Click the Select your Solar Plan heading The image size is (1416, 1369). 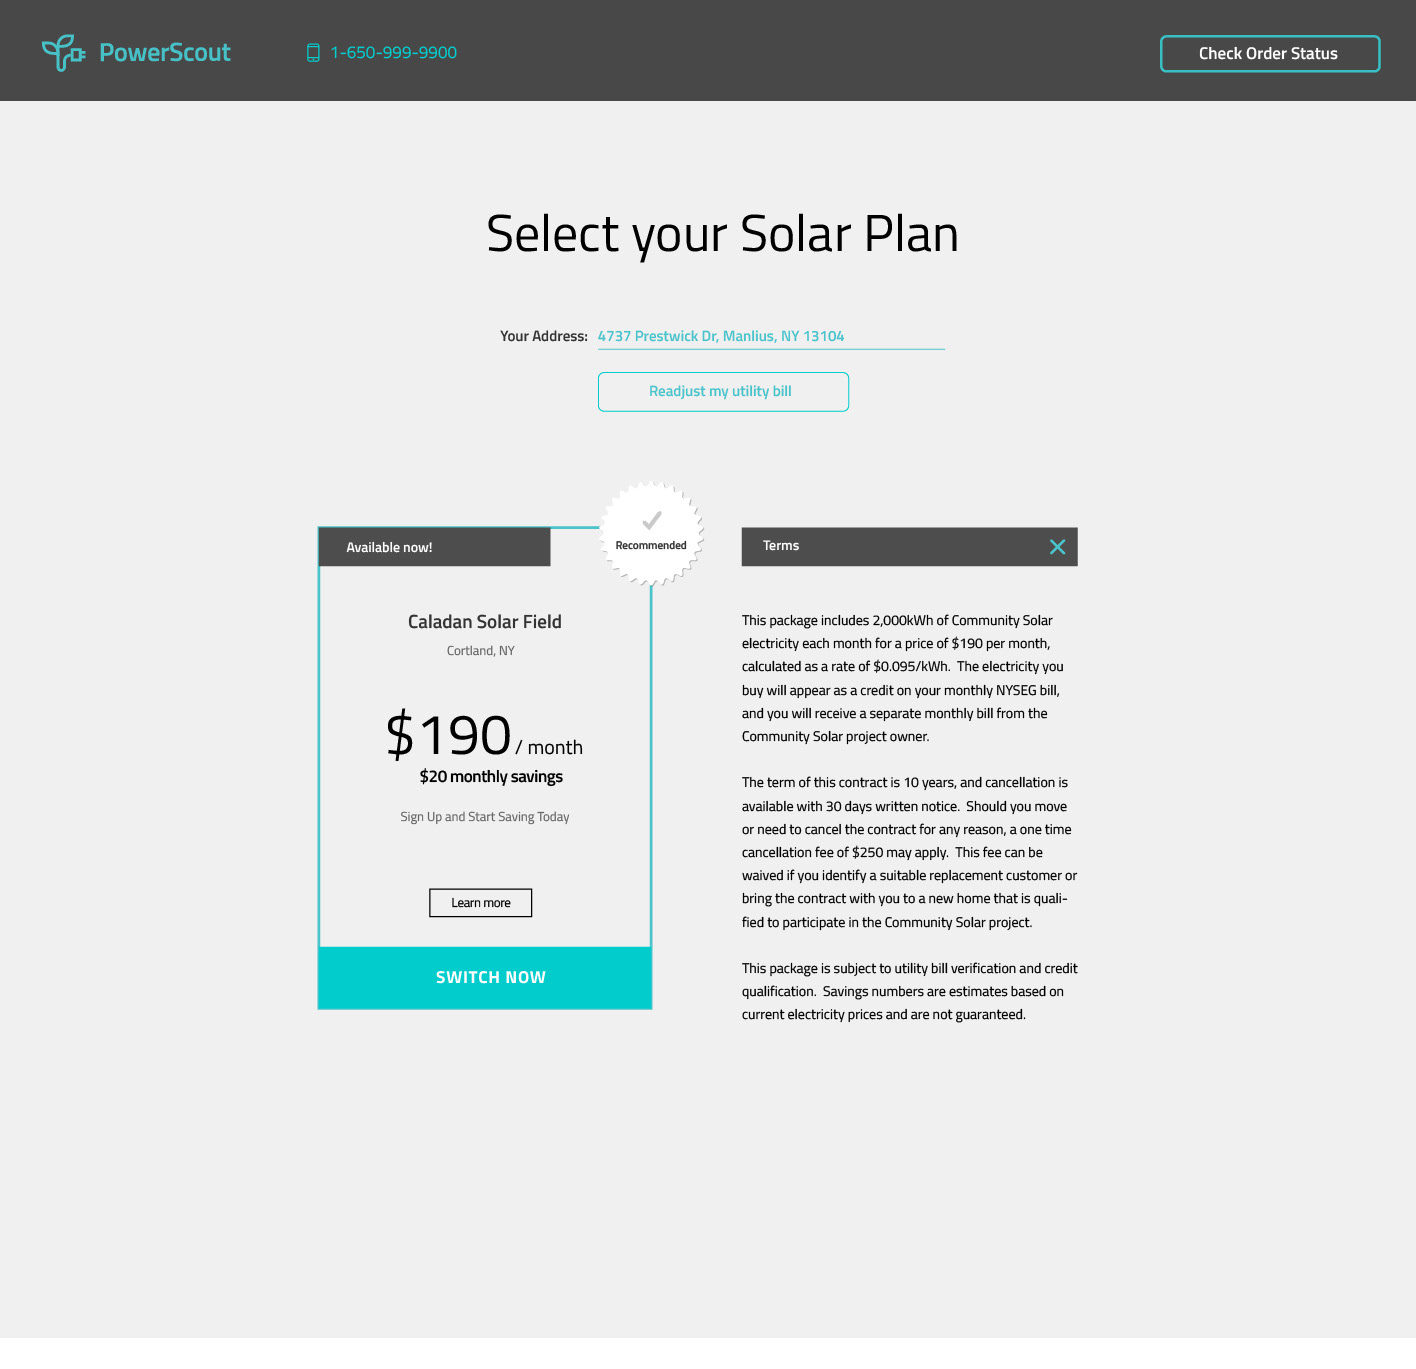(722, 235)
